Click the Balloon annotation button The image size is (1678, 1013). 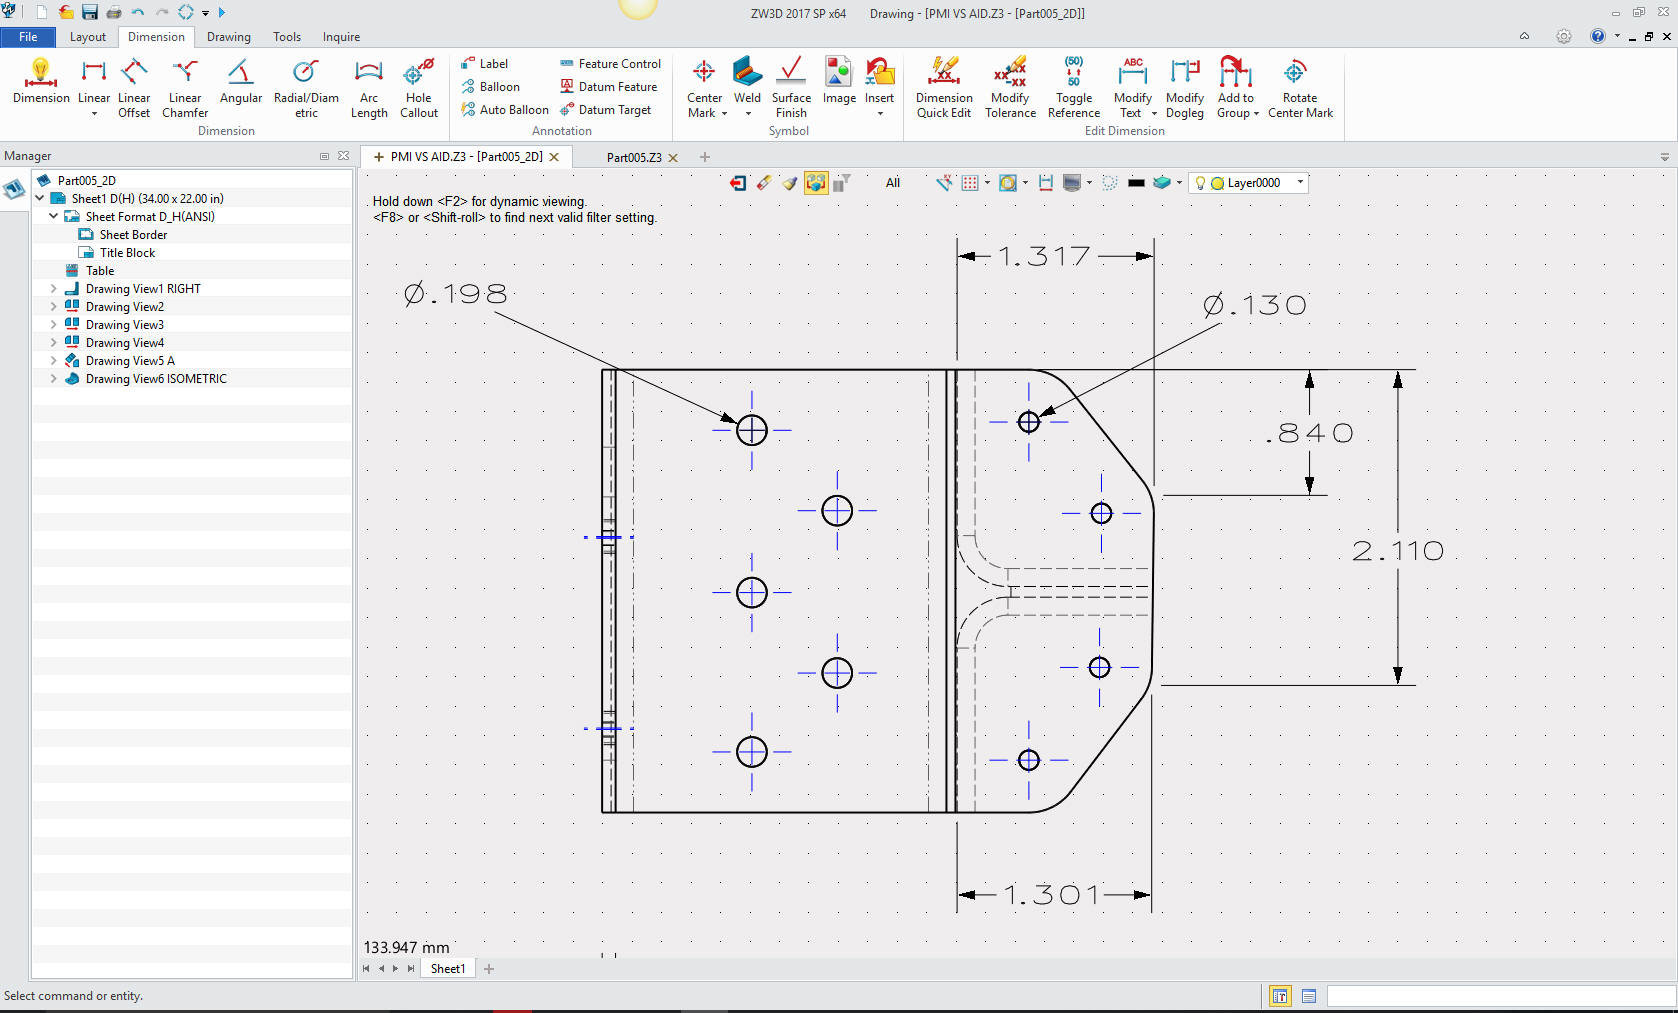click(490, 87)
